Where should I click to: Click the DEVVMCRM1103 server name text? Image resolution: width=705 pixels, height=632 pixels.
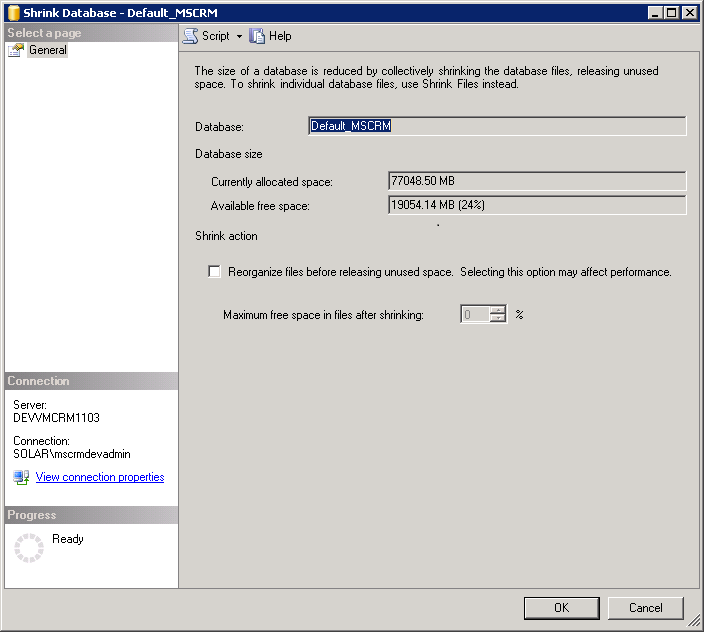(56, 418)
